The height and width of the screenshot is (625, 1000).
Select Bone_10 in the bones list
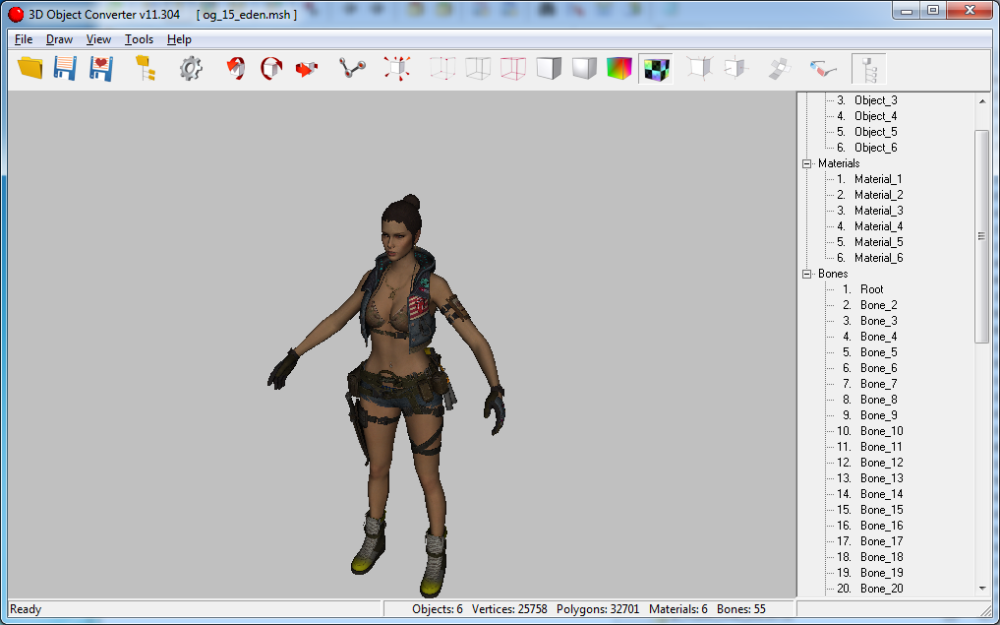(x=881, y=431)
